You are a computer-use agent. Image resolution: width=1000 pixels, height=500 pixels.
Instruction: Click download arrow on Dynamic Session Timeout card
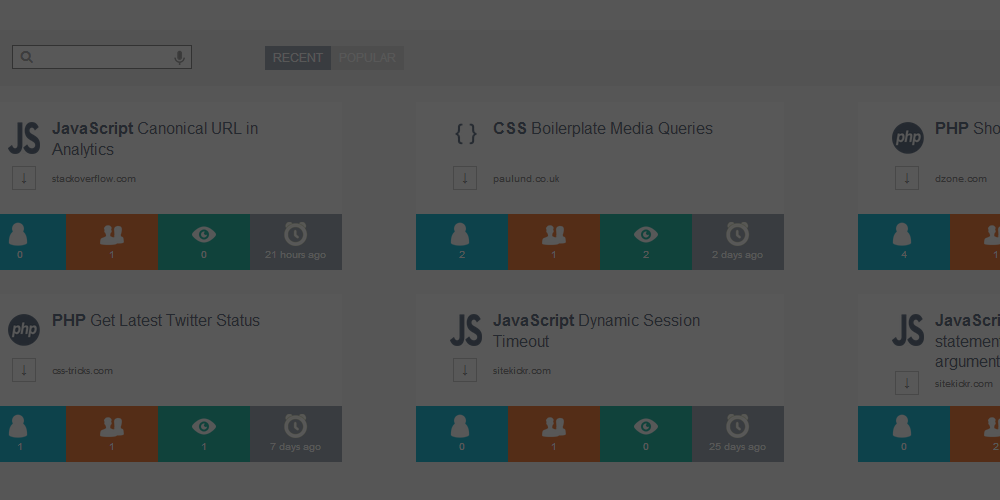(x=465, y=370)
